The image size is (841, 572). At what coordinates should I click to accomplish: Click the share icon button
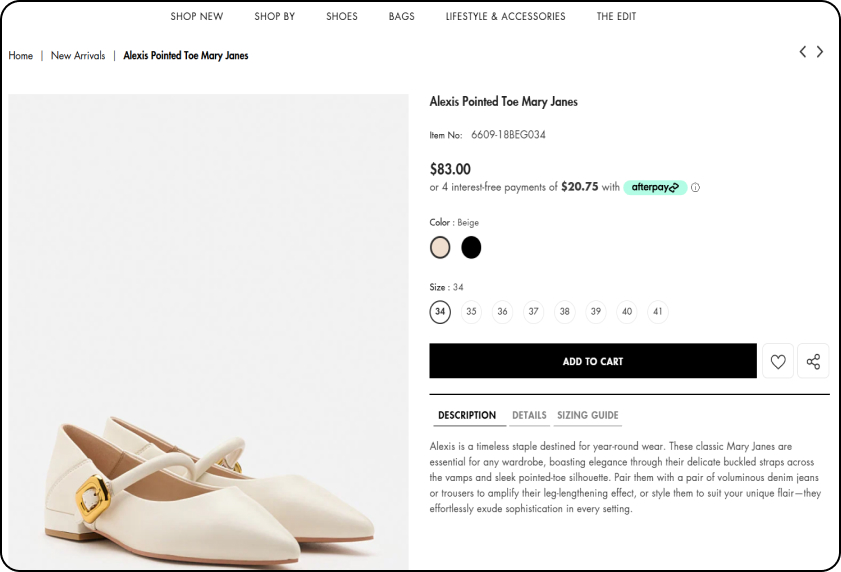pos(813,361)
